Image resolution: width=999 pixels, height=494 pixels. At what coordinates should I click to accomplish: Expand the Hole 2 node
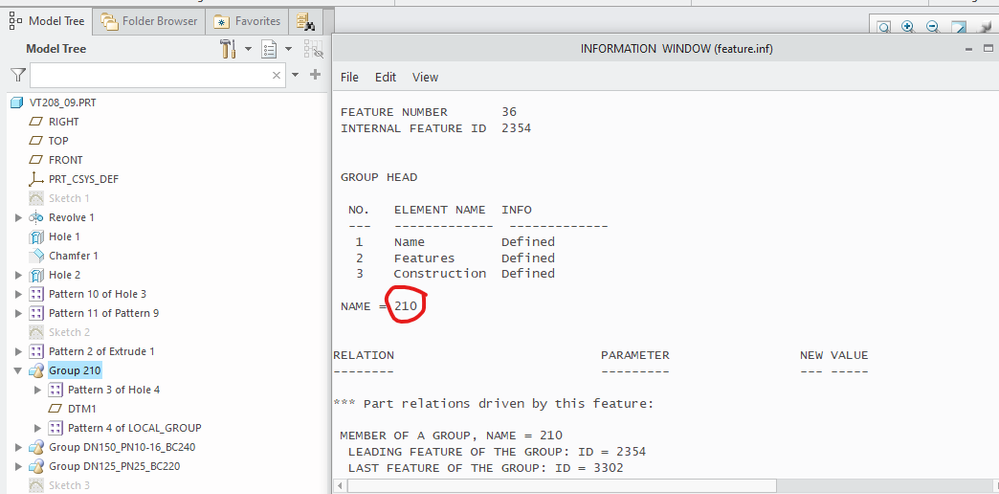point(18,275)
